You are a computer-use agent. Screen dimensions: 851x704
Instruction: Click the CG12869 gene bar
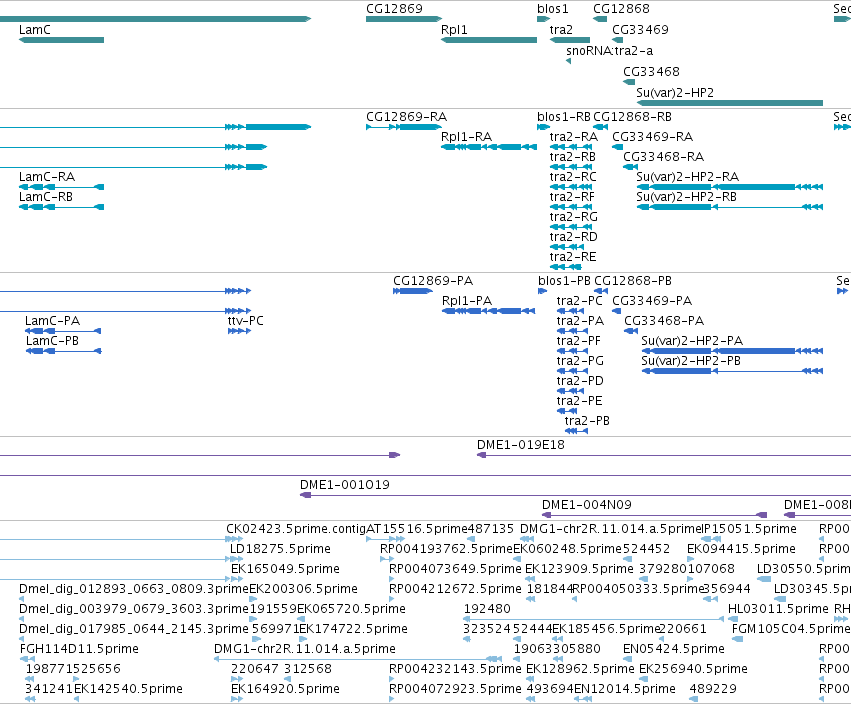click(404, 19)
